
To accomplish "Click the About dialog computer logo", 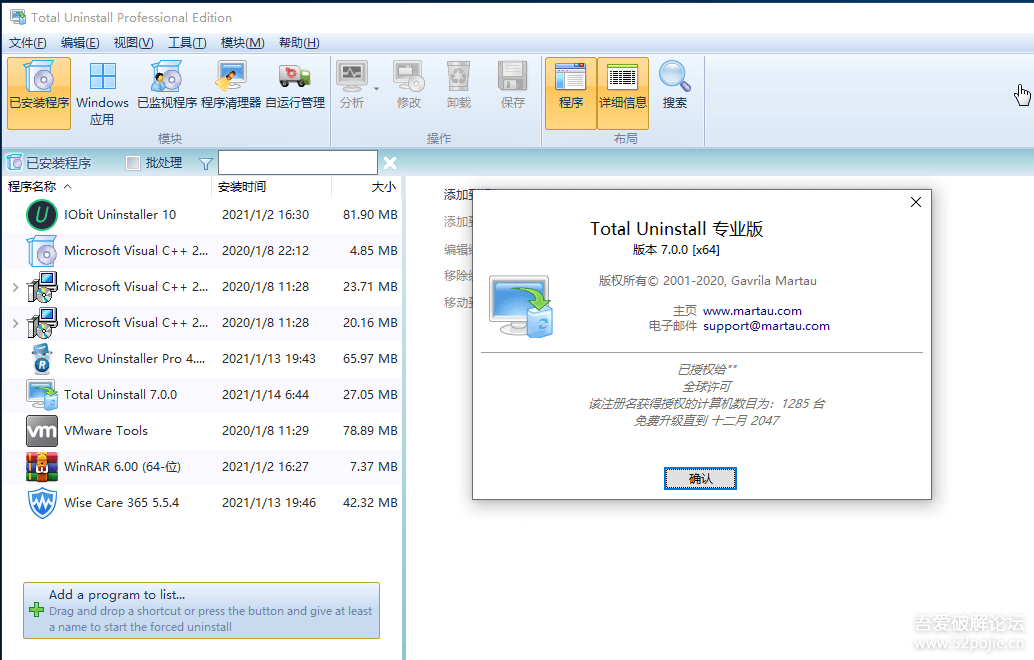I will pyautogui.click(x=522, y=307).
